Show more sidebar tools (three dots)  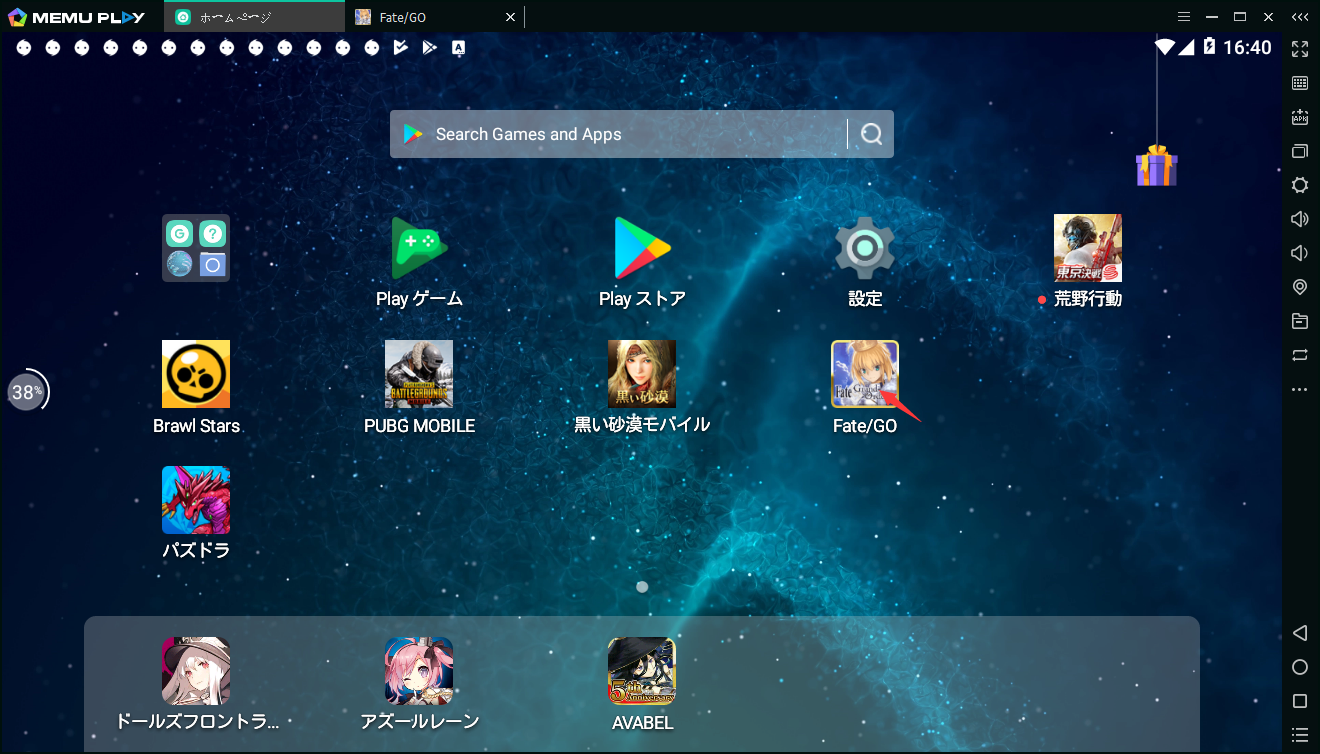1300,389
